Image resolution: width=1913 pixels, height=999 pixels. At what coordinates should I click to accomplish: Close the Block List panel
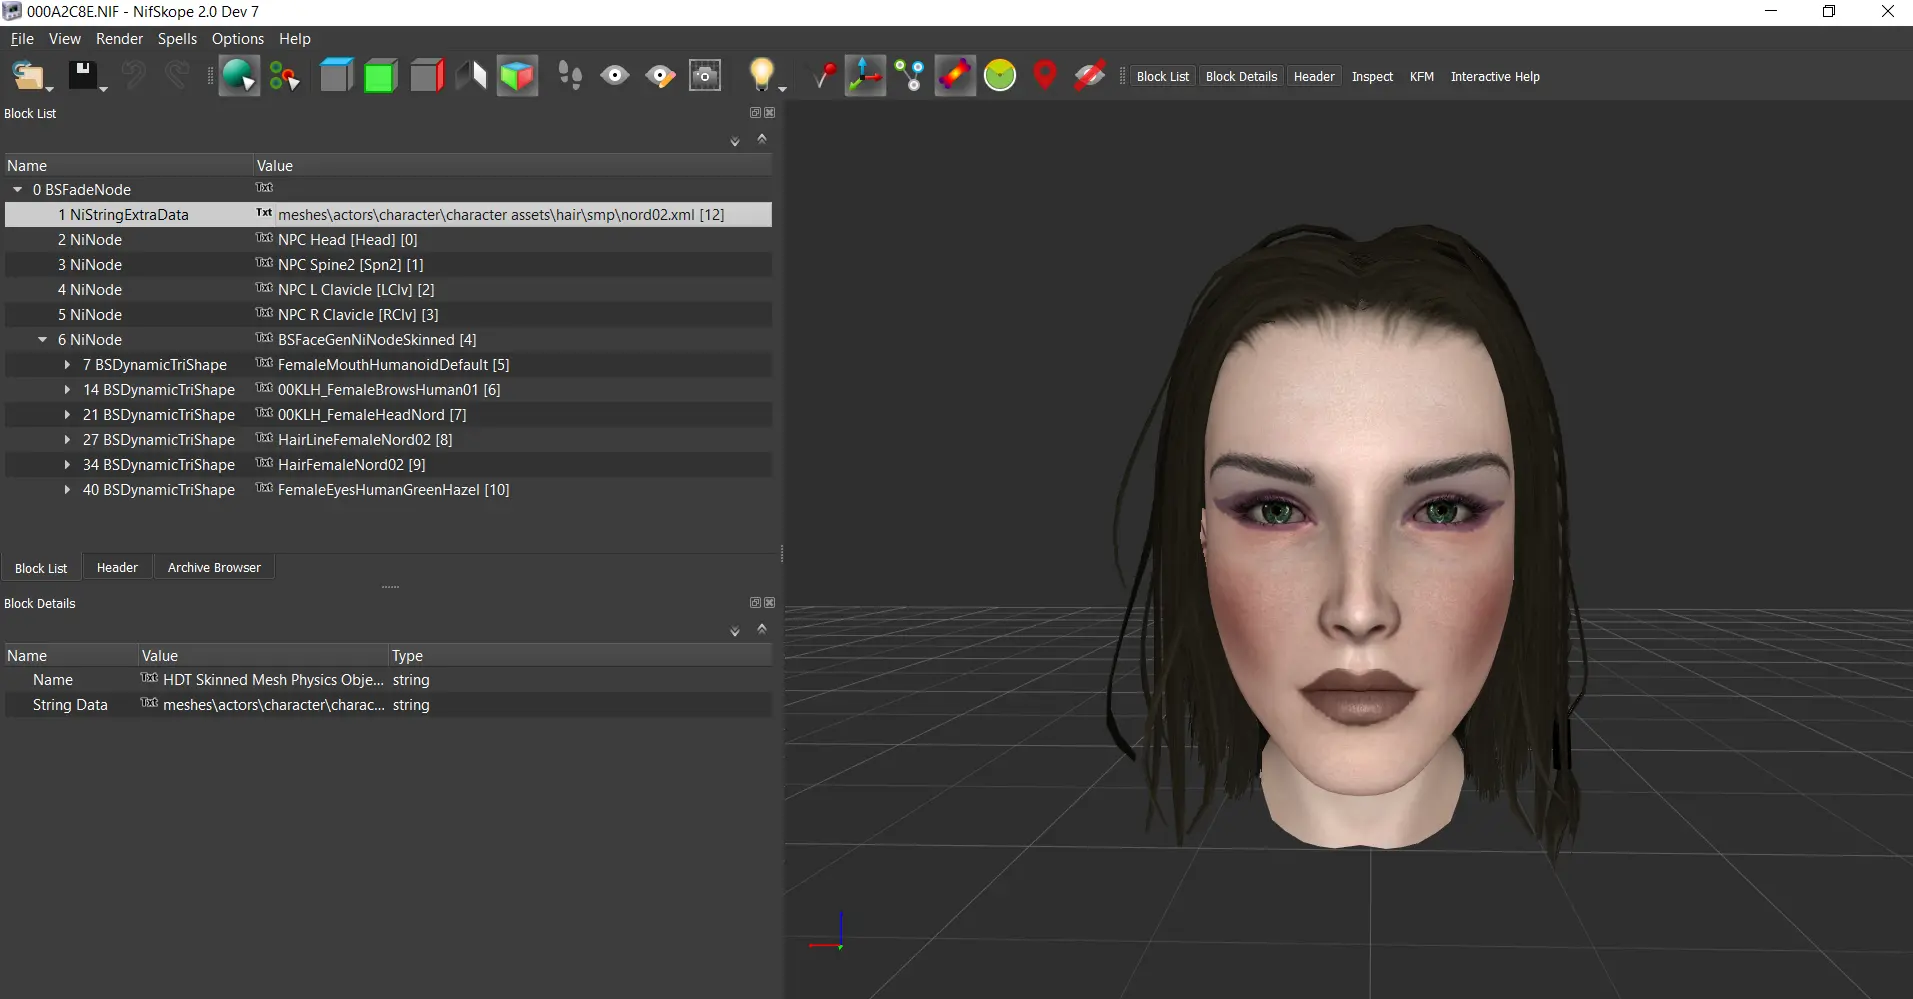[x=770, y=113]
